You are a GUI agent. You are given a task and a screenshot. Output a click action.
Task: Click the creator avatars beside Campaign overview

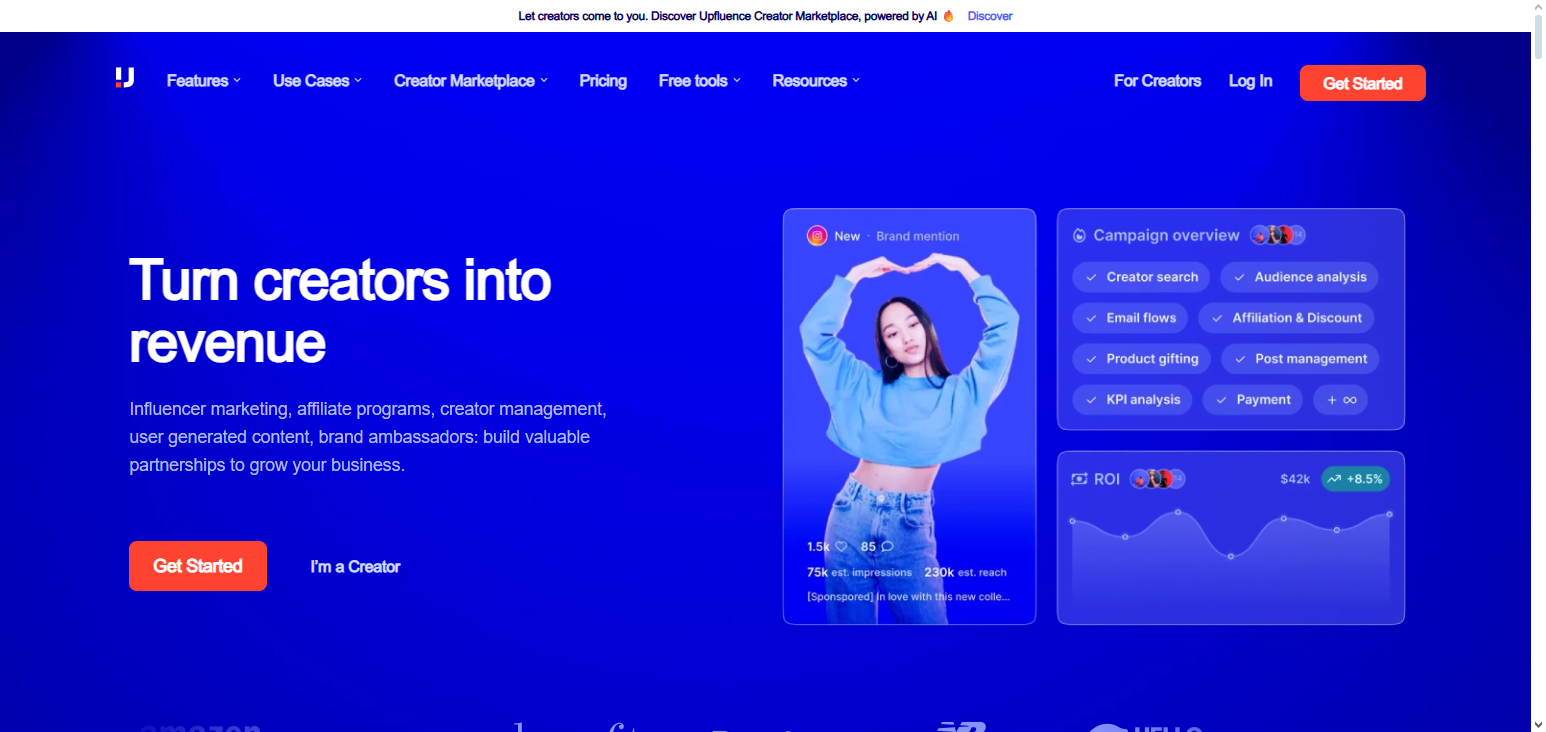tap(1278, 234)
